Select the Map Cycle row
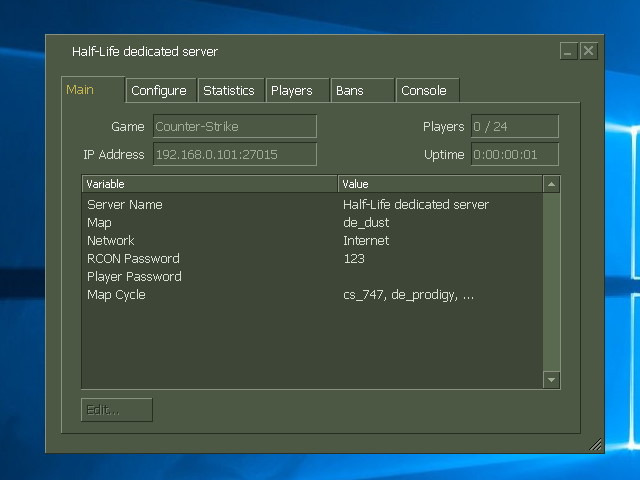This screenshot has height=480, width=640. tap(313, 294)
